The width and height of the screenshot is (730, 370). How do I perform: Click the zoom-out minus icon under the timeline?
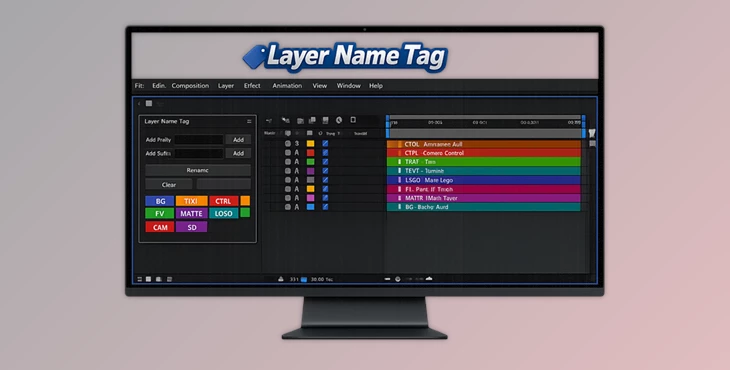pyautogui.click(x=387, y=279)
